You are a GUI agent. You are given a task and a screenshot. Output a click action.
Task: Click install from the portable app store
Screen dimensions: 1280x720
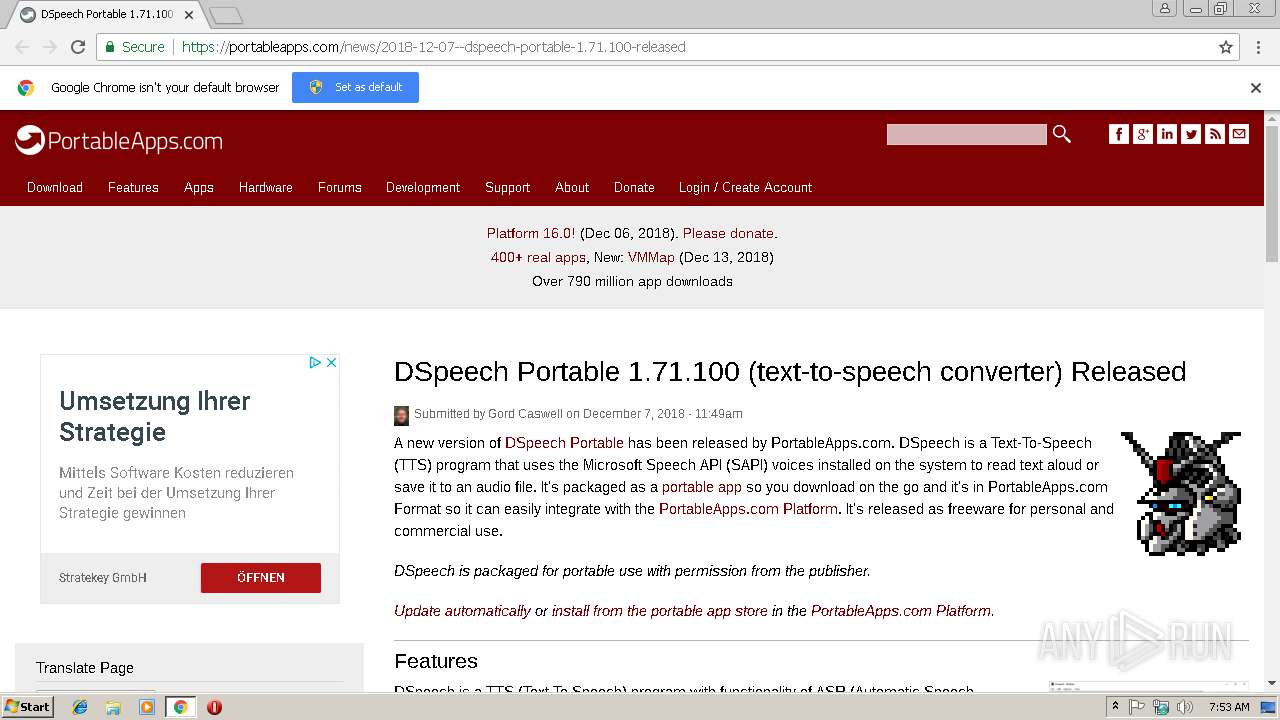[660, 611]
